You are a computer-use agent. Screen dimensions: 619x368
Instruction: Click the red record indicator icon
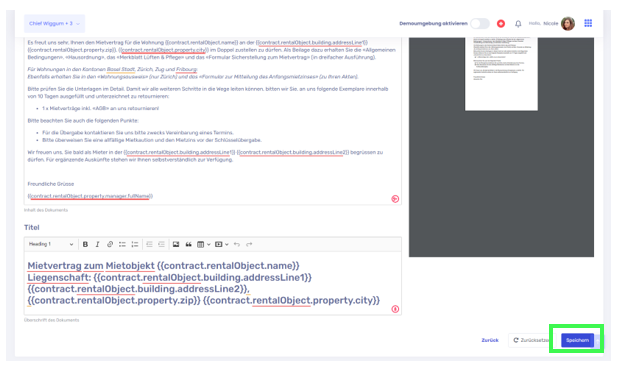(501, 24)
